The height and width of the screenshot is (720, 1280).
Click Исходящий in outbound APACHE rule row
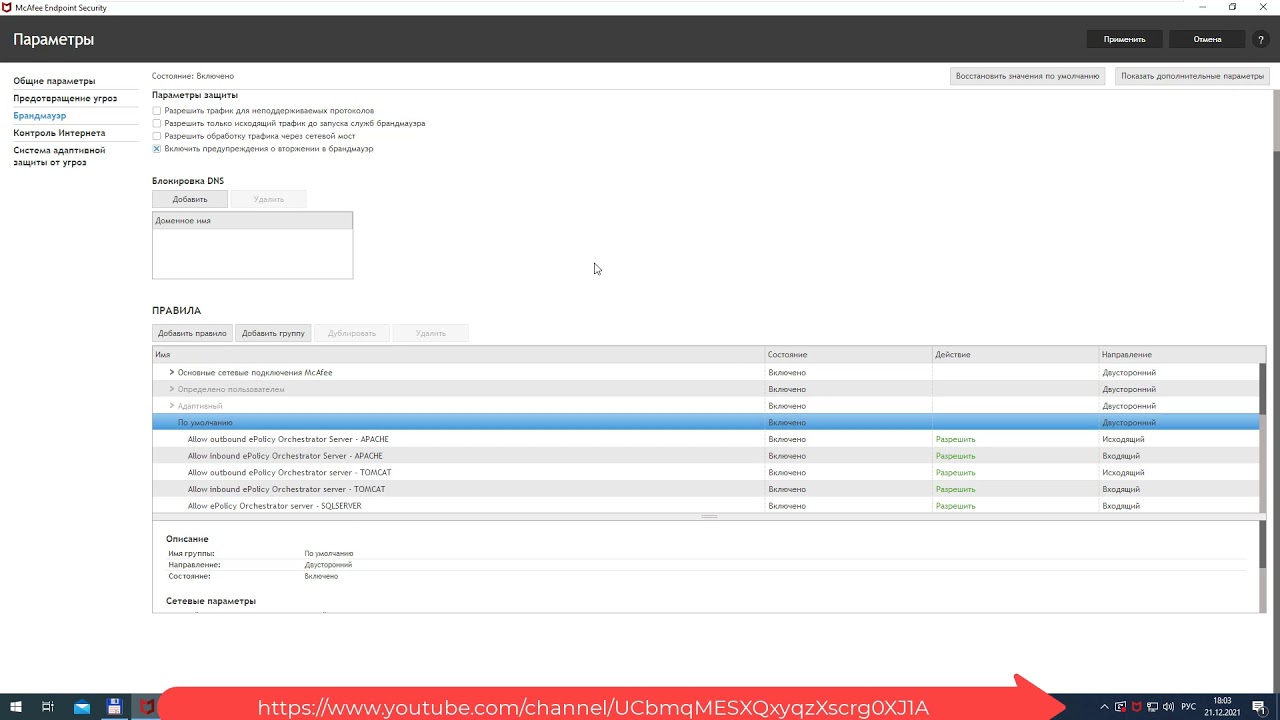[x=1123, y=439]
